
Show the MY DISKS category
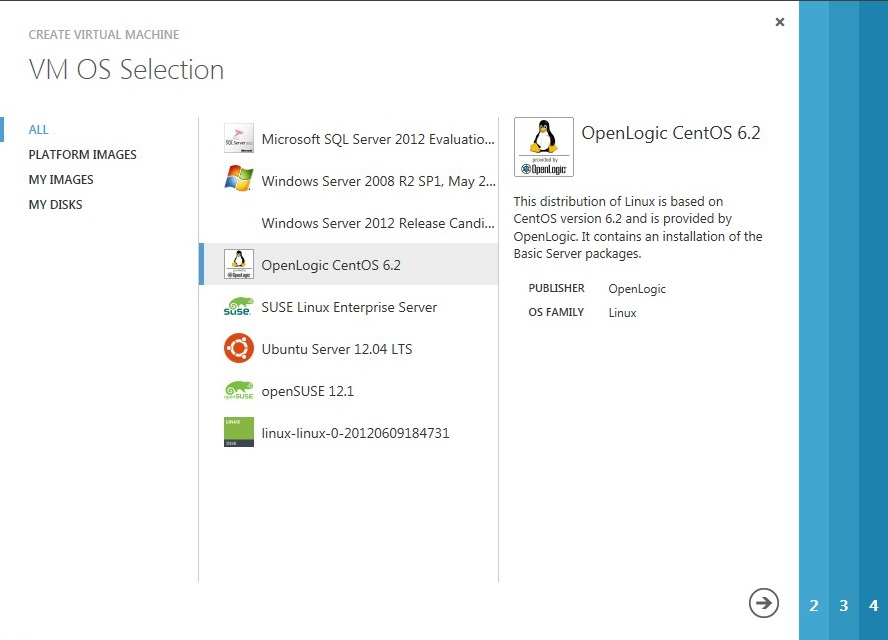pyautogui.click(x=55, y=205)
